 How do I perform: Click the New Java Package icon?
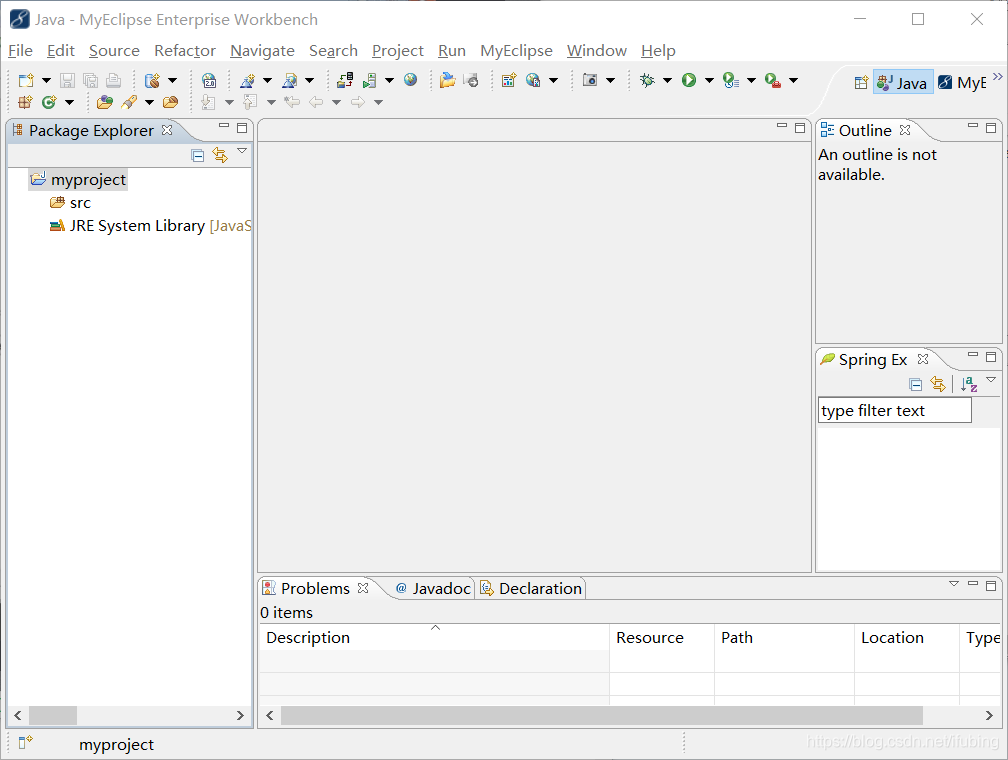click(x=25, y=102)
